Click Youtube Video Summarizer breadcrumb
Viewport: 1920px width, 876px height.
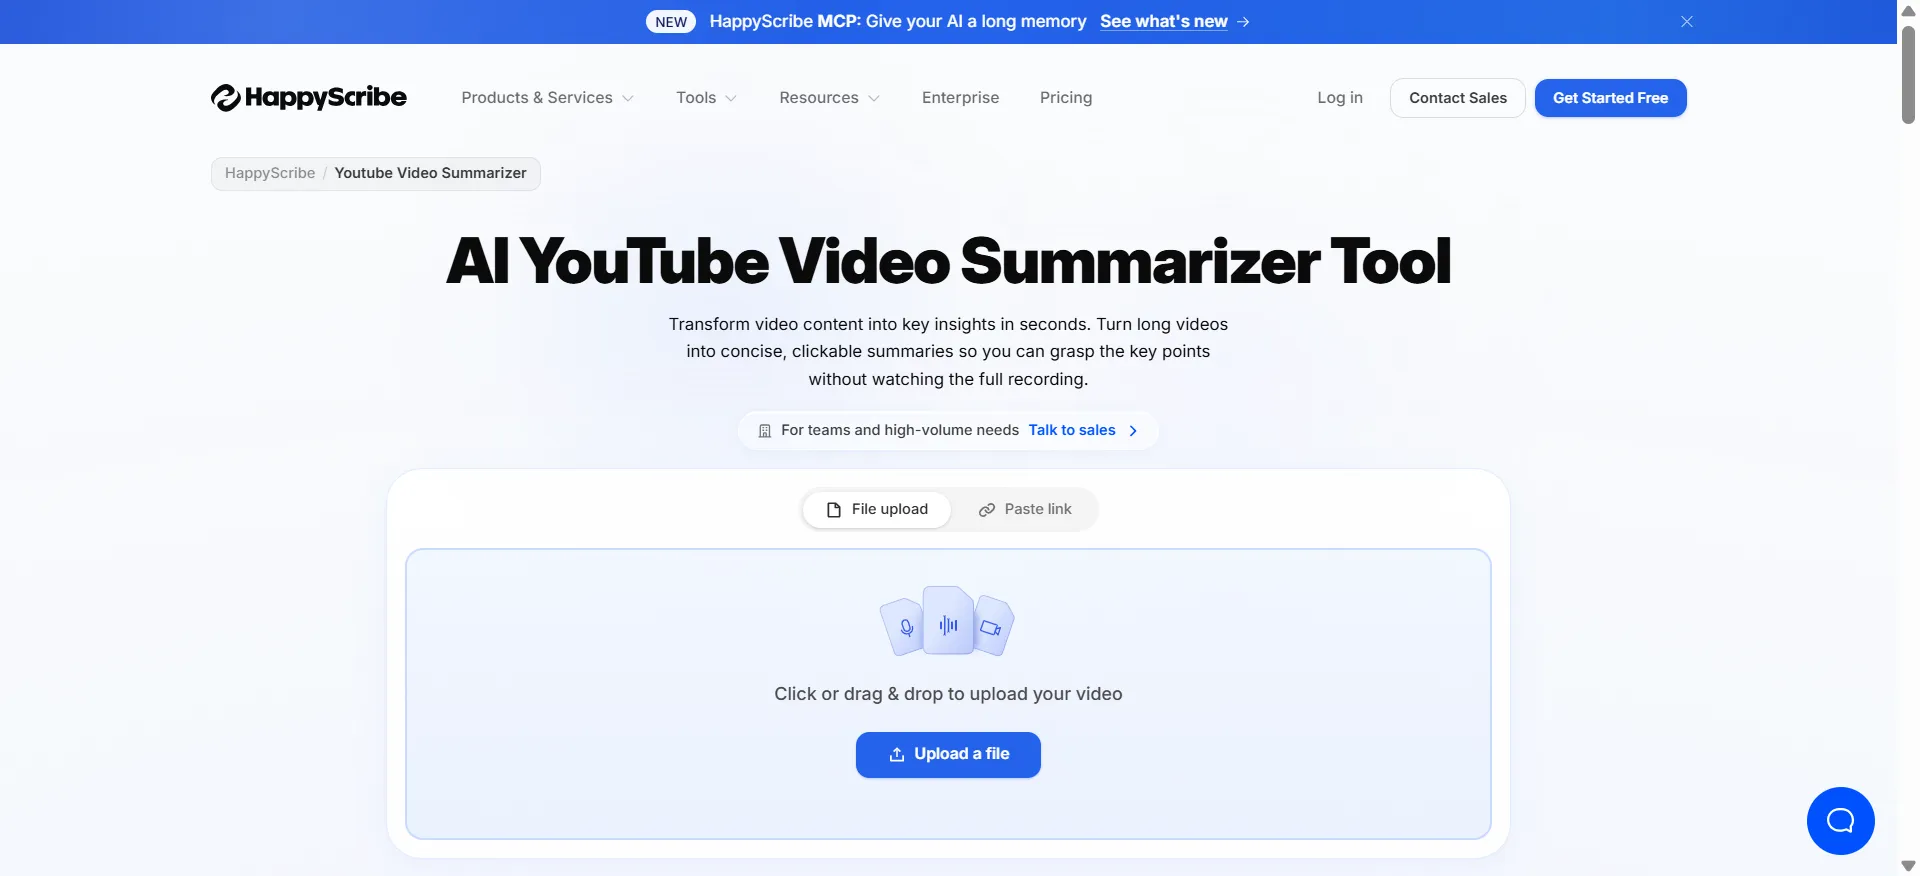pos(430,173)
